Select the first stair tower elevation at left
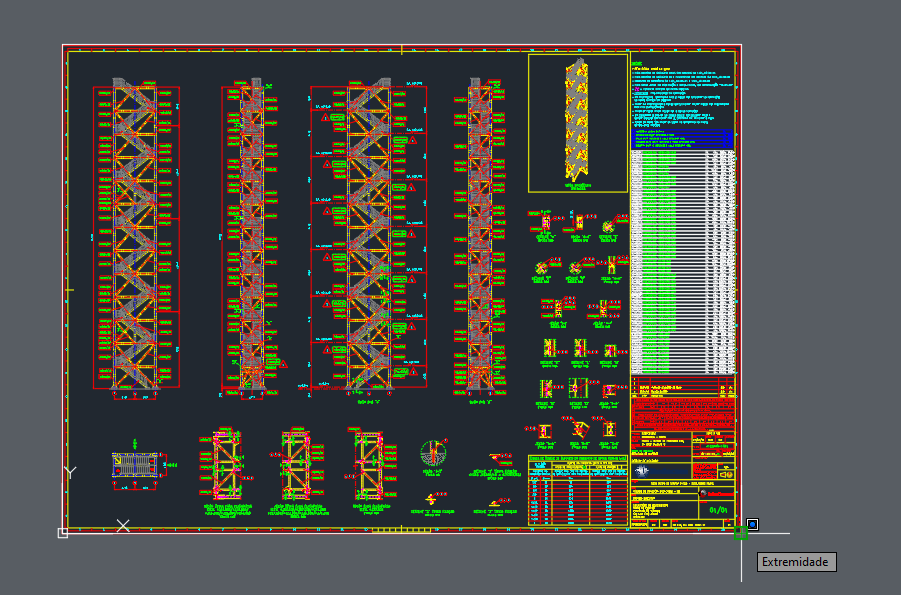The width and height of the screenshot is (901, 595). pos(137,236)
